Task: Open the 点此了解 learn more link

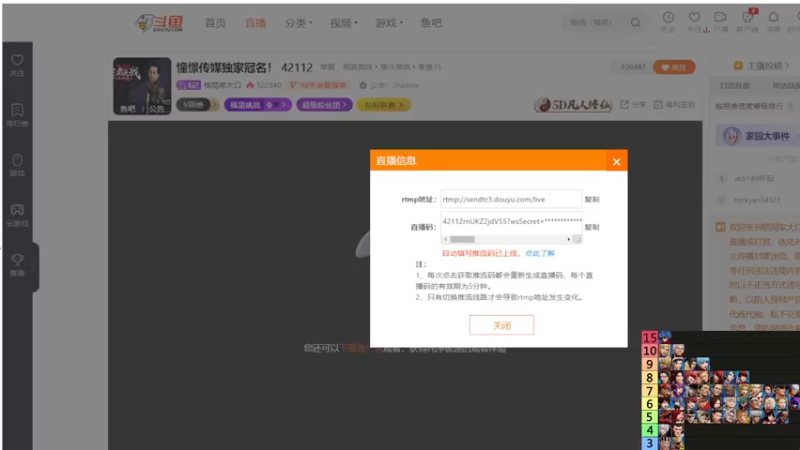Action: tap(540, 253)
